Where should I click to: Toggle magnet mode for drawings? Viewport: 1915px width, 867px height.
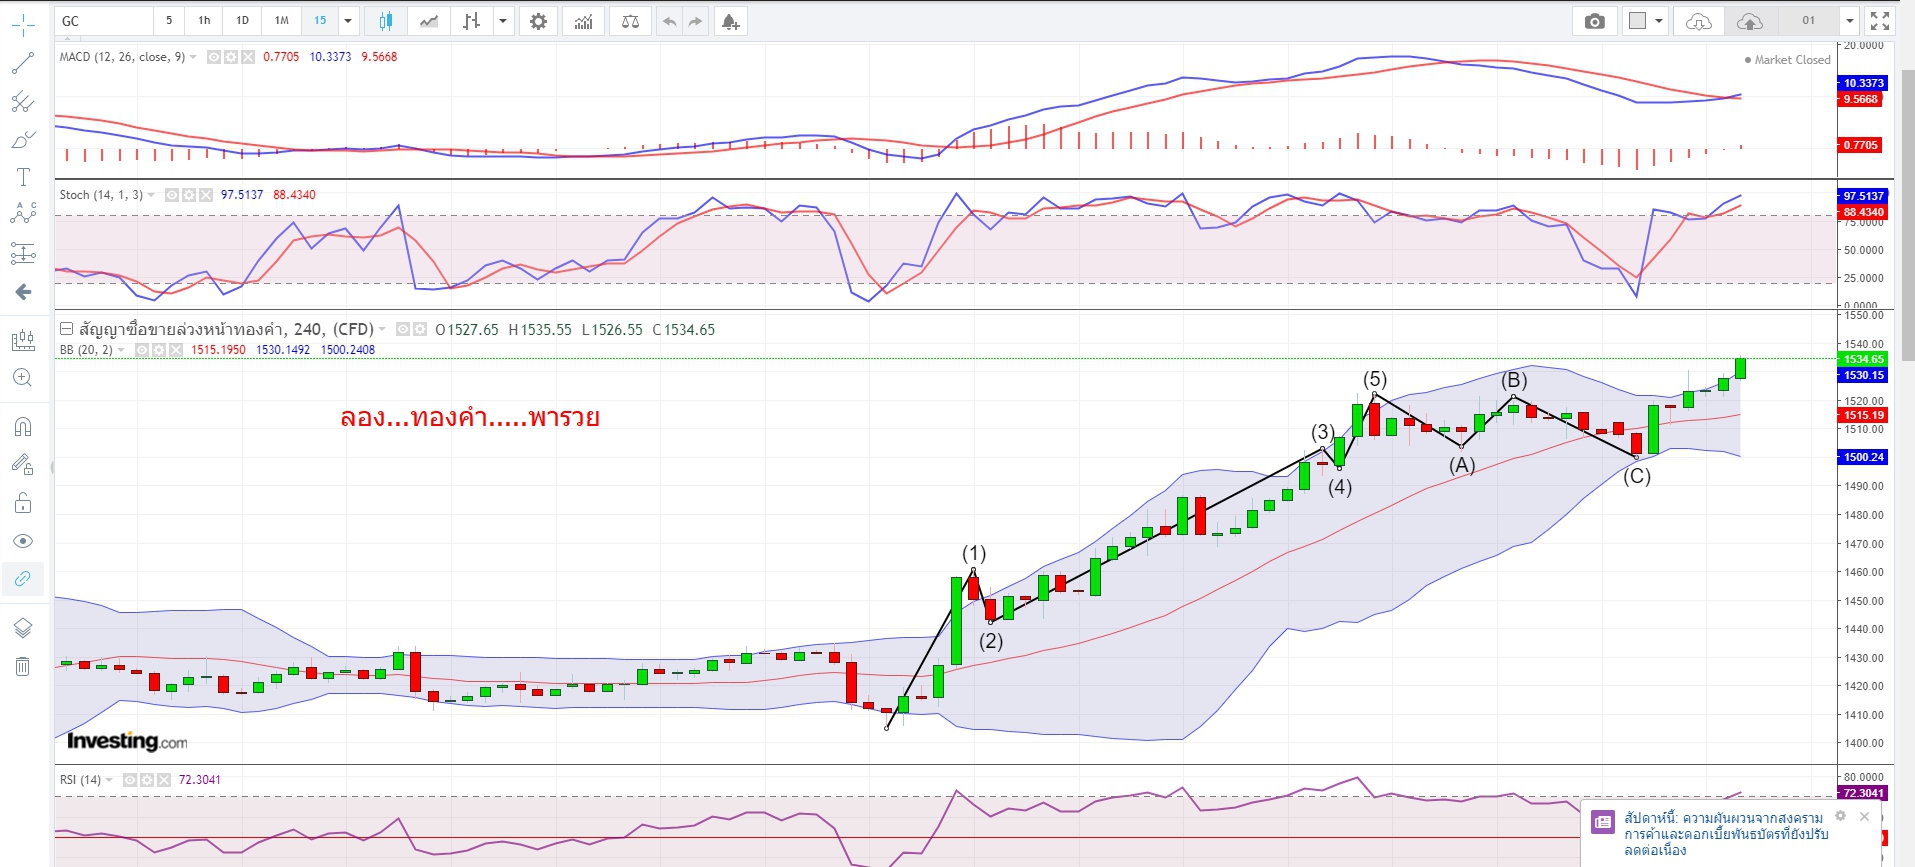pos(23,427)
